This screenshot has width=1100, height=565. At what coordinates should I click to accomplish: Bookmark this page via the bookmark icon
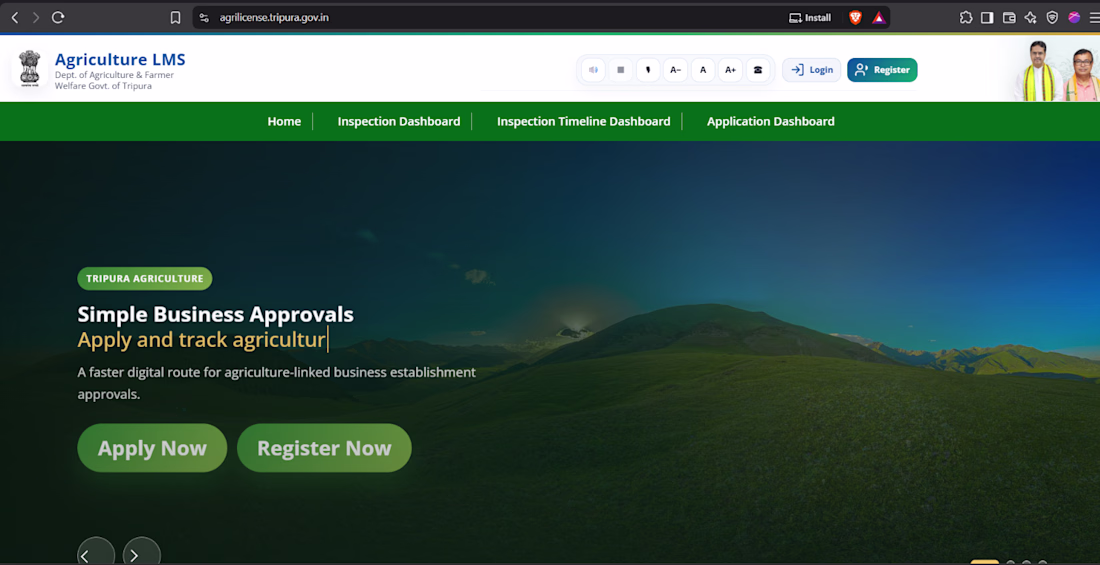pyautogui.click(x=175, y=18)
